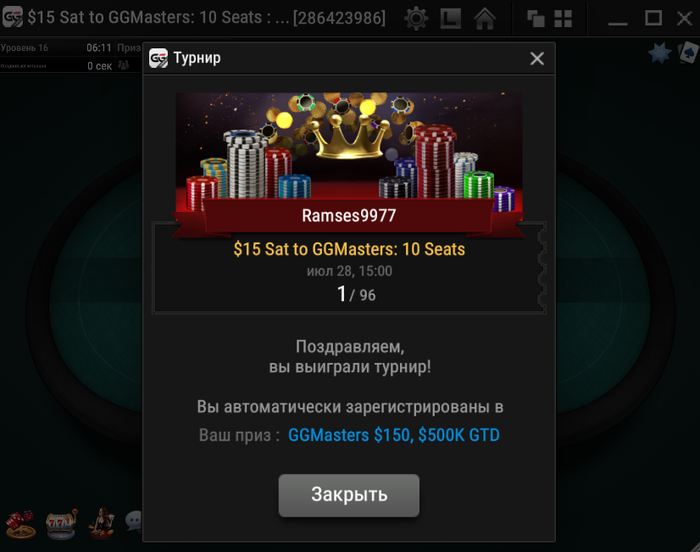The width and height of the screenshot is (700, 552).
Task: Open the GGMasters $150, $500K GTD link
Action: 394,435
